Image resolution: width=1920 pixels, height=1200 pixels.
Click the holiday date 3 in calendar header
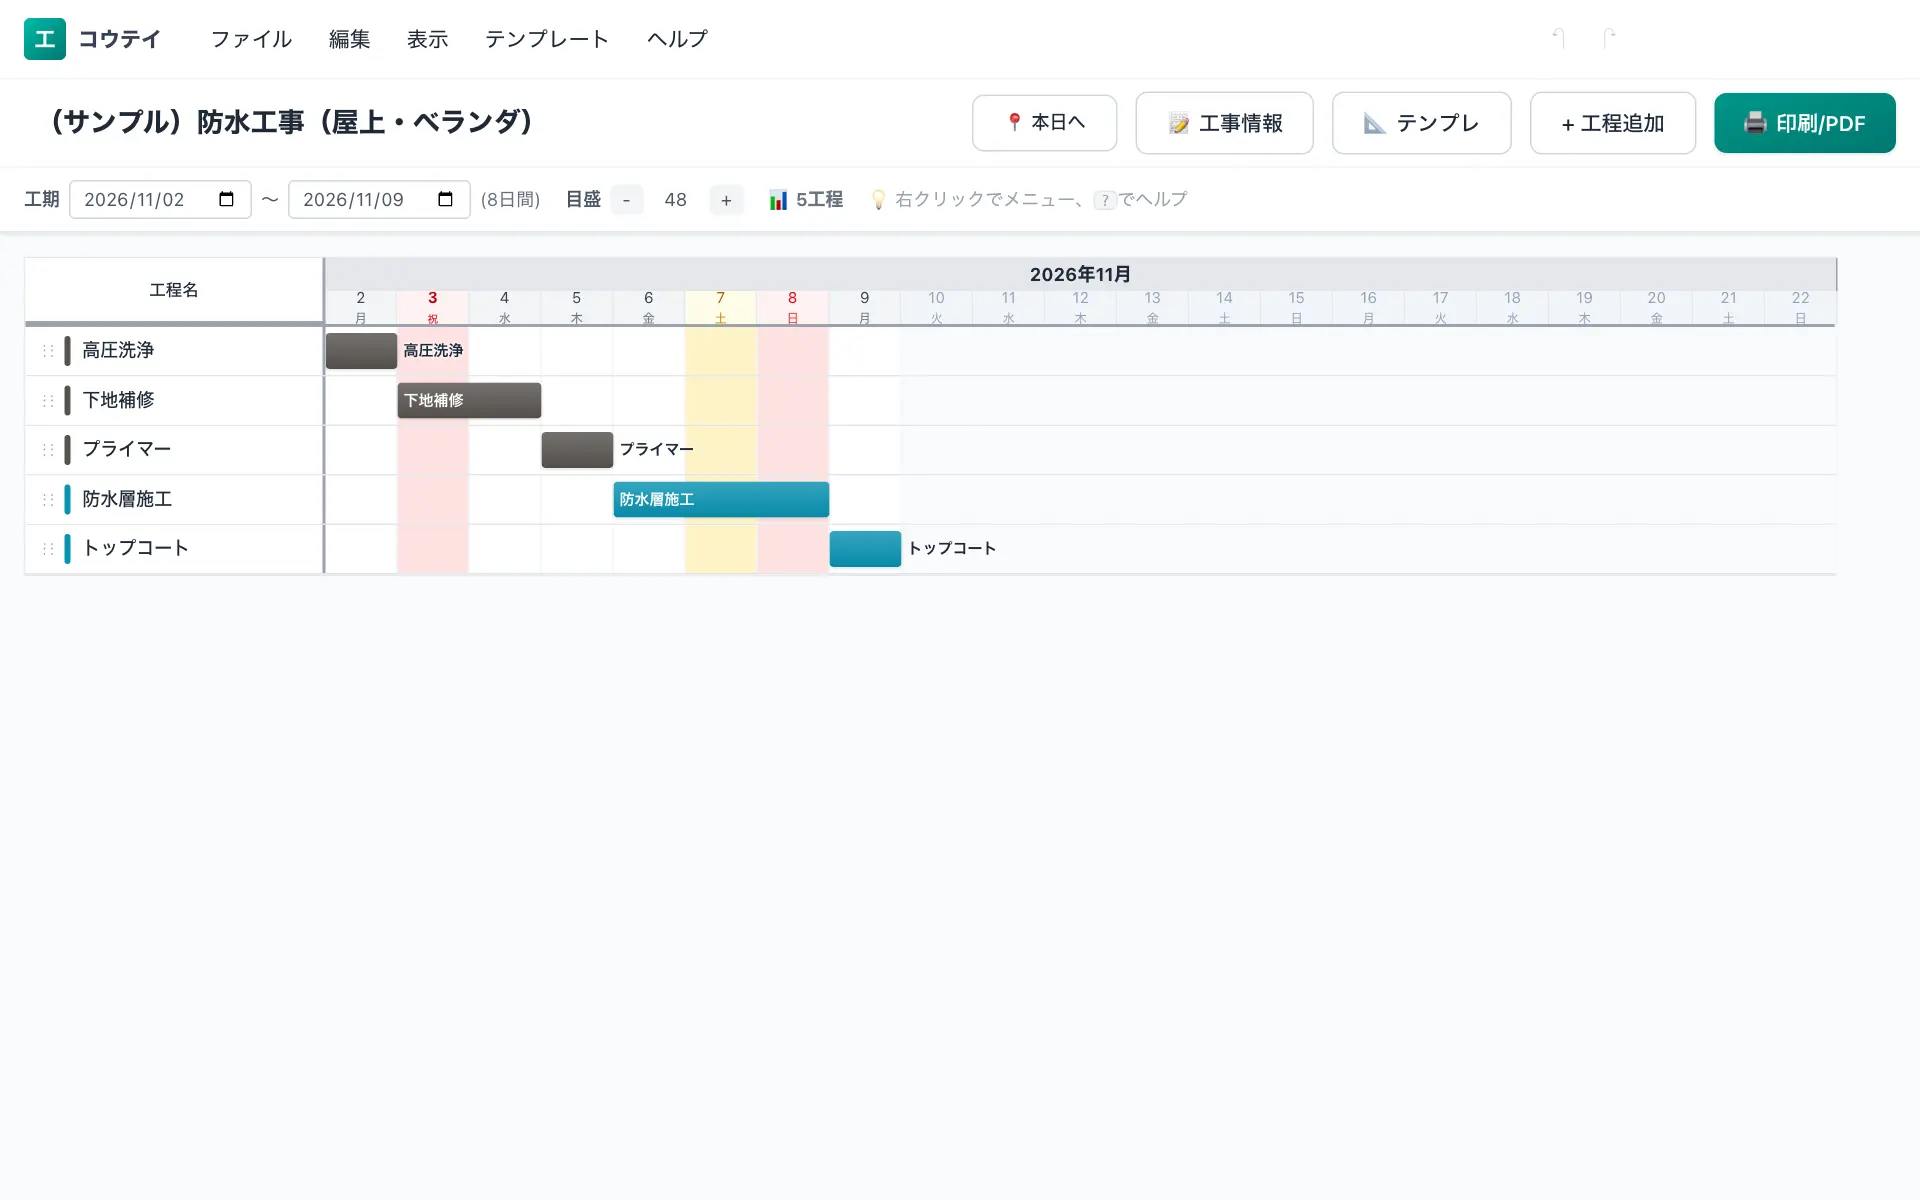(x=432, y=307)
